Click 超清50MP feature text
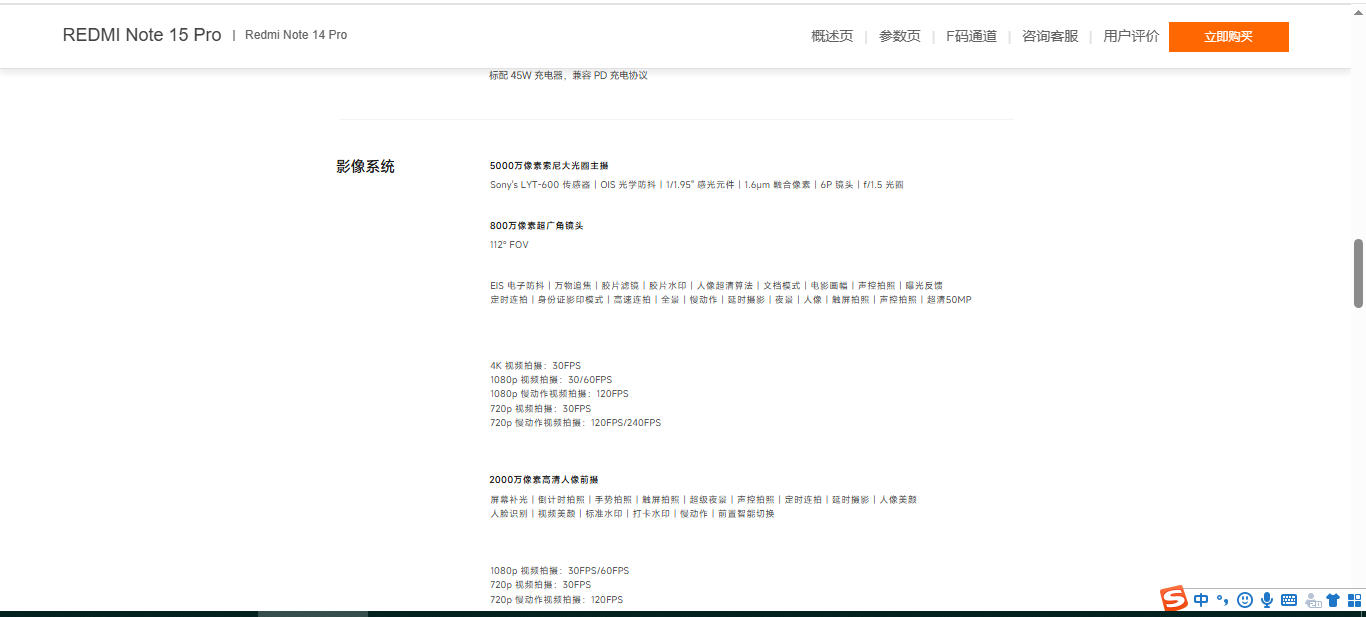This screenshot has width=1366, height=617. [x=949, y=300]
